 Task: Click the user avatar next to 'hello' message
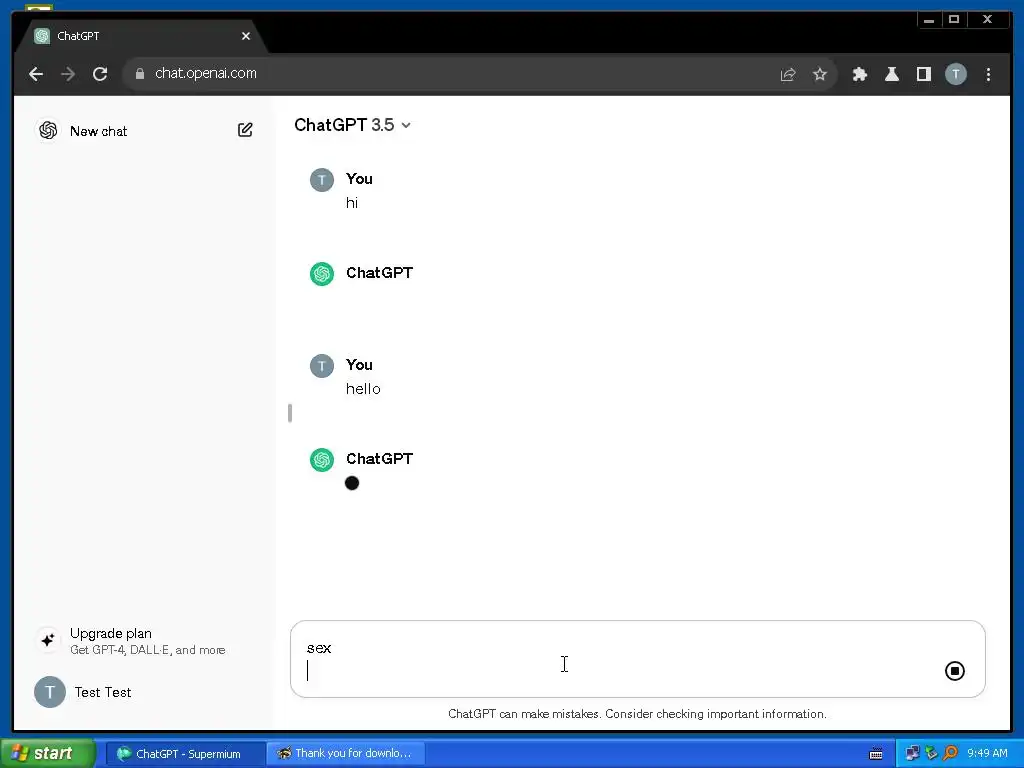coord(321,366)
